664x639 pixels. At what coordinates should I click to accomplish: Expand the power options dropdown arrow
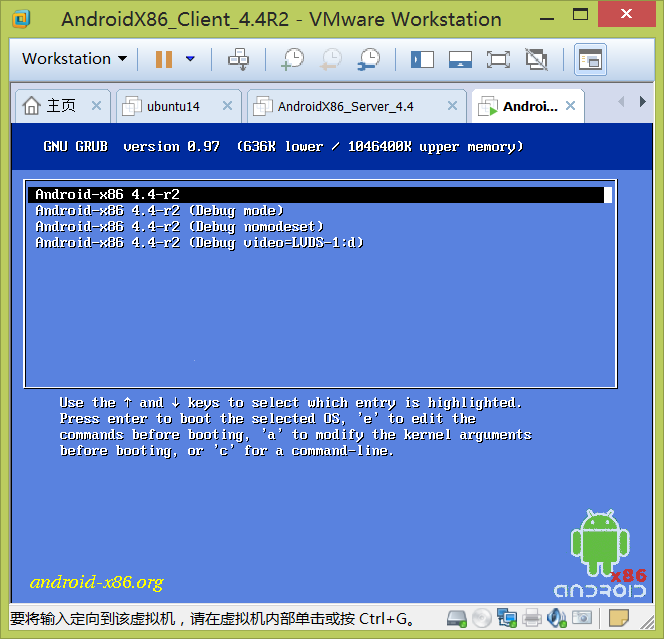pyautogui.click(x=190, y=59)
